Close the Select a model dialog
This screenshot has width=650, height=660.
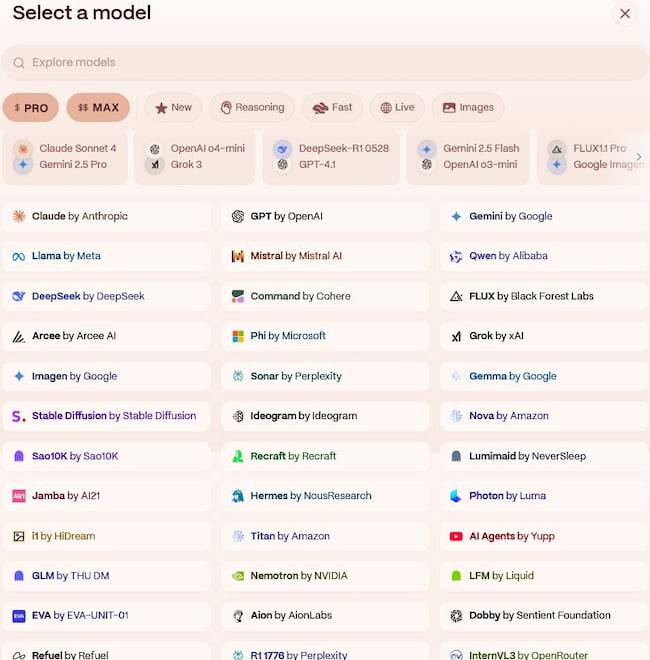point(625,14)
